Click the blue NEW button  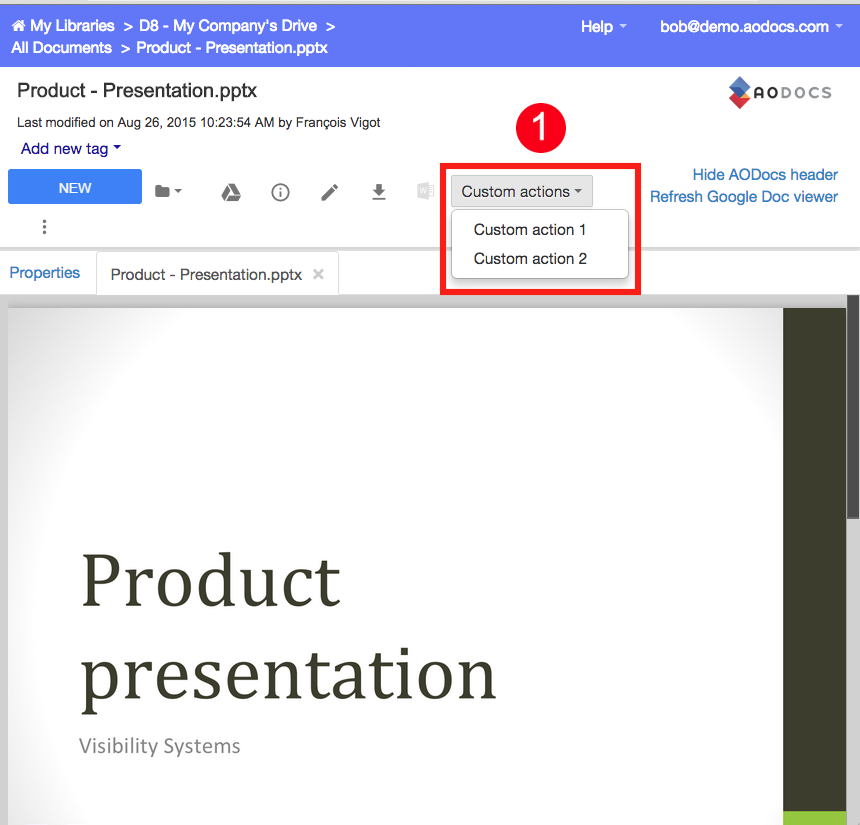(x=75, y=187)
